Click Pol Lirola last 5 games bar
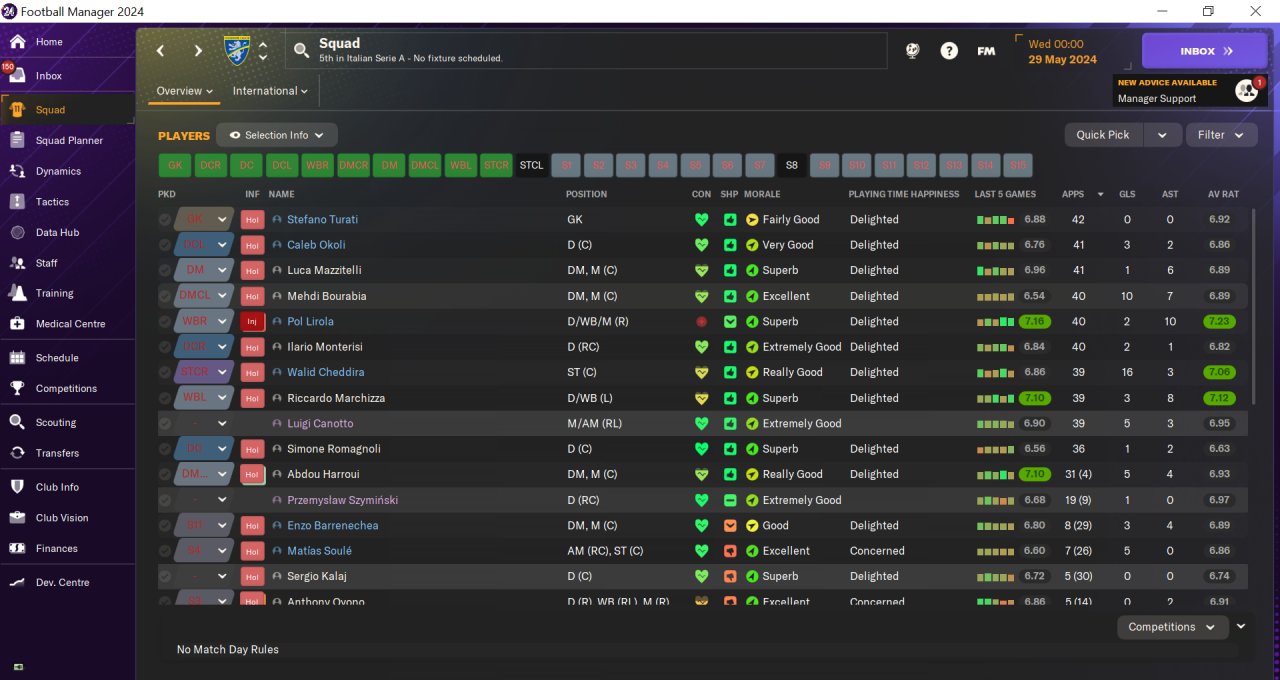 click(996, 322)
